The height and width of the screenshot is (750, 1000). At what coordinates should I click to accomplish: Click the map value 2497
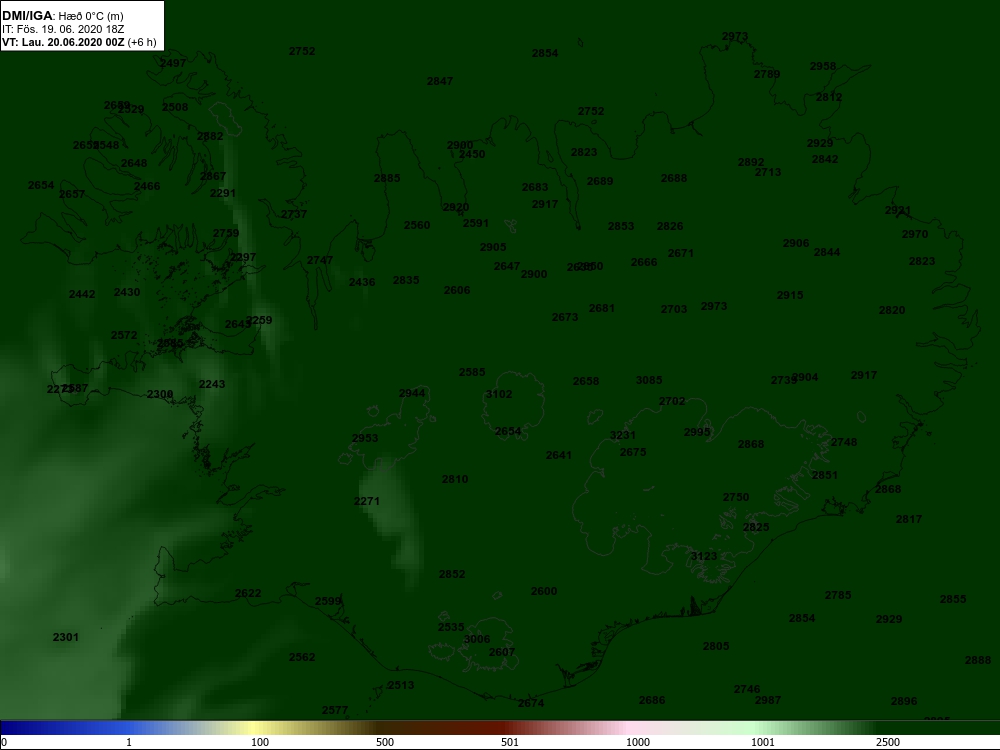point(173,63)
